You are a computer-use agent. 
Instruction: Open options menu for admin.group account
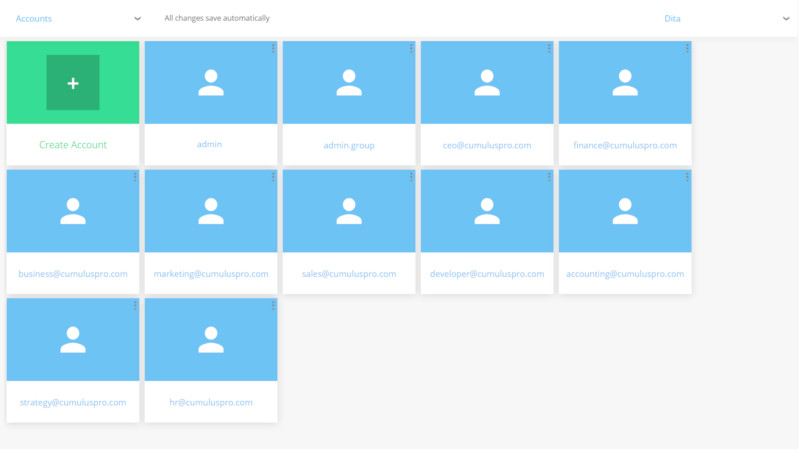tap(411, 48)
